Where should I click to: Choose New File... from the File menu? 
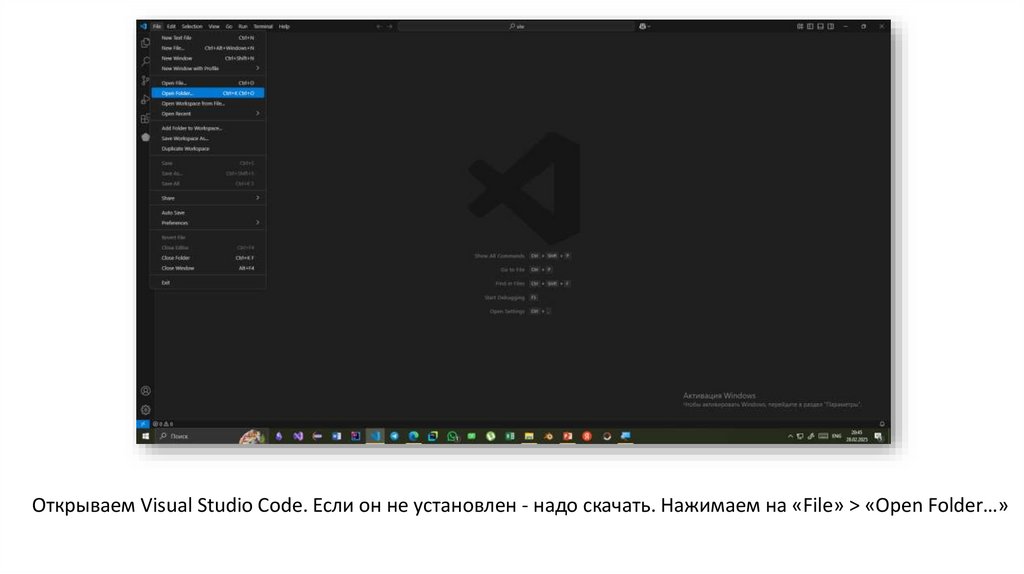208,48
